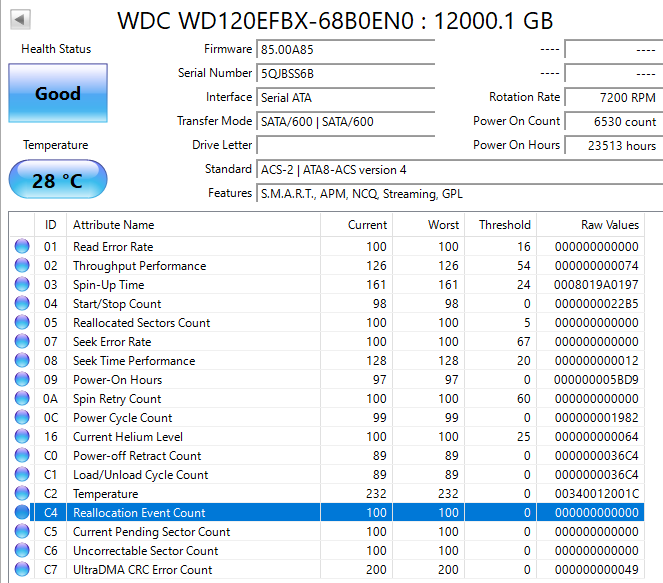Click the Power On Count field 6530 count
This screenshot has height=583, width=663.
click(x=614, y=122)
